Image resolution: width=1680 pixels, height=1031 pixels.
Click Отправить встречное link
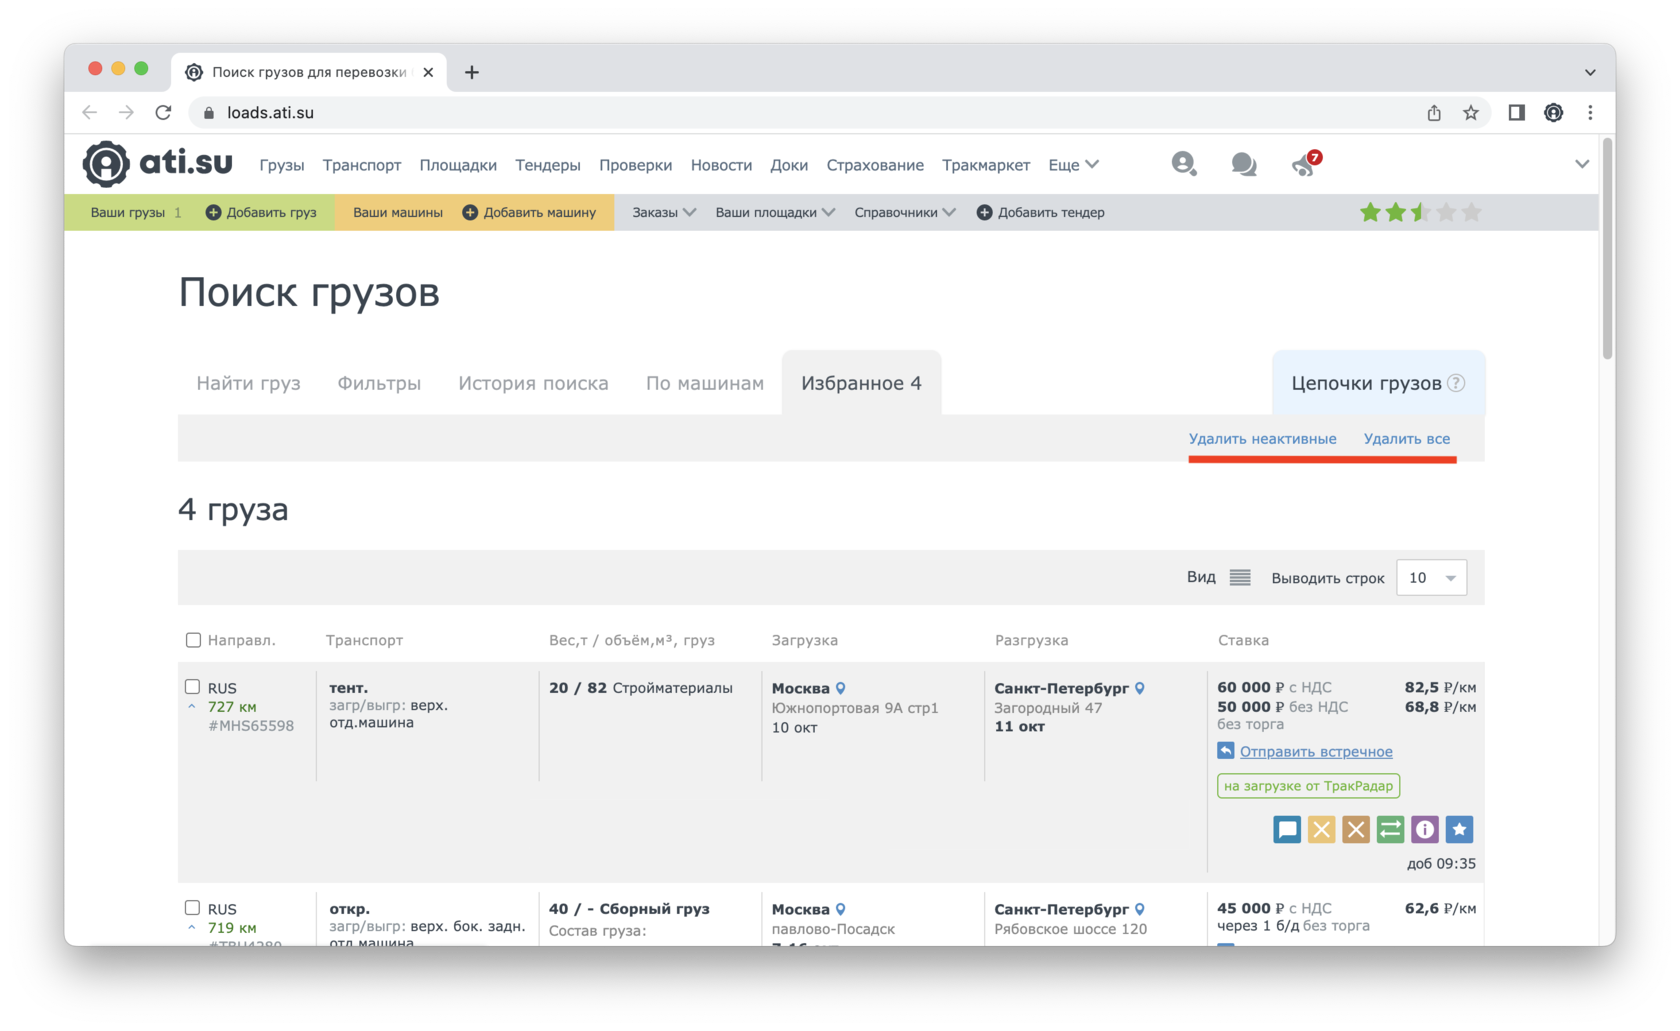pyautogui.click(x=1316, y=751)
